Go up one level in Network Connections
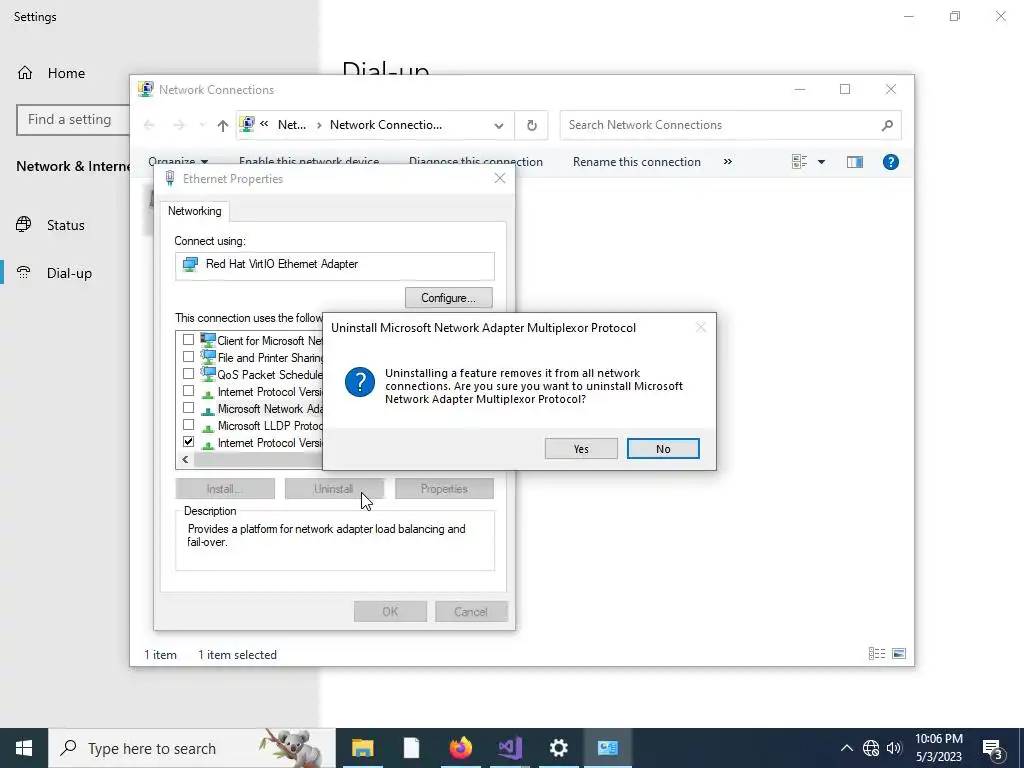Image resolution: width=1024 pixels, height=768 pixels. 223,125
